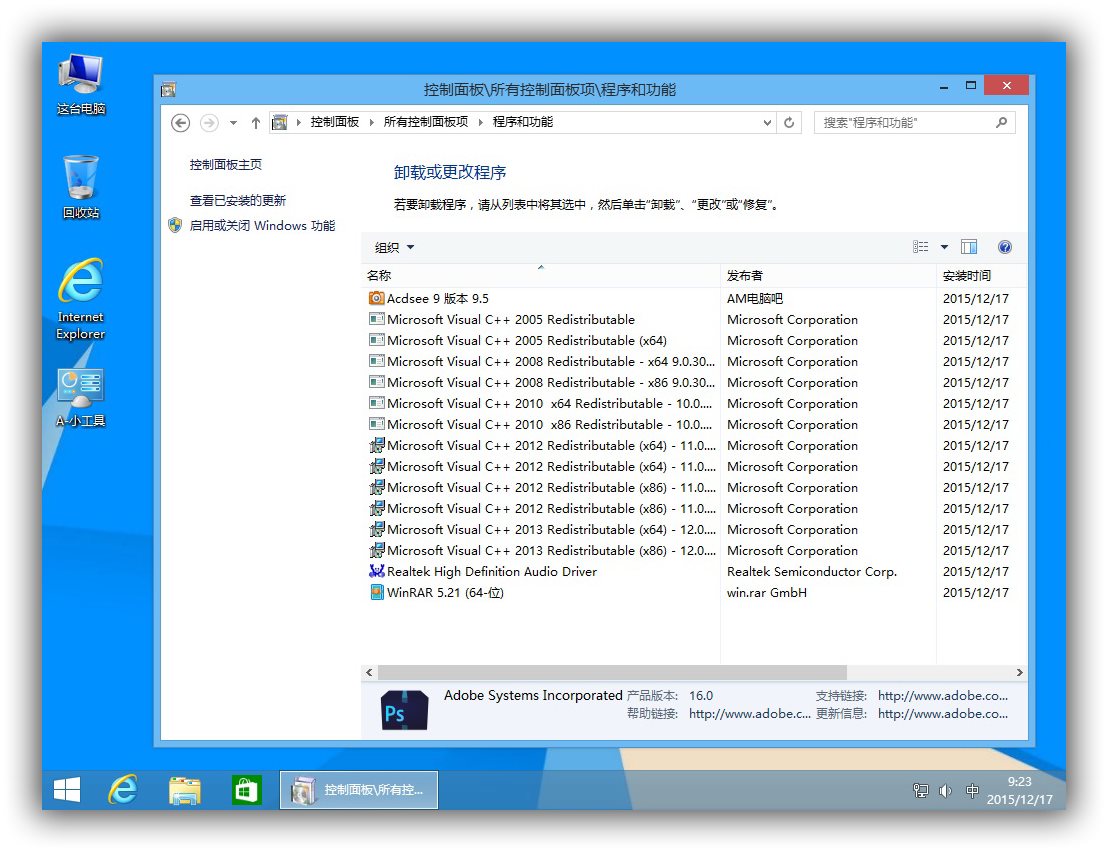Click the 控制面板 taskbar window button
Image resolution: width=1108 pixels, height=852 pixels.
[x=359, y=790]
